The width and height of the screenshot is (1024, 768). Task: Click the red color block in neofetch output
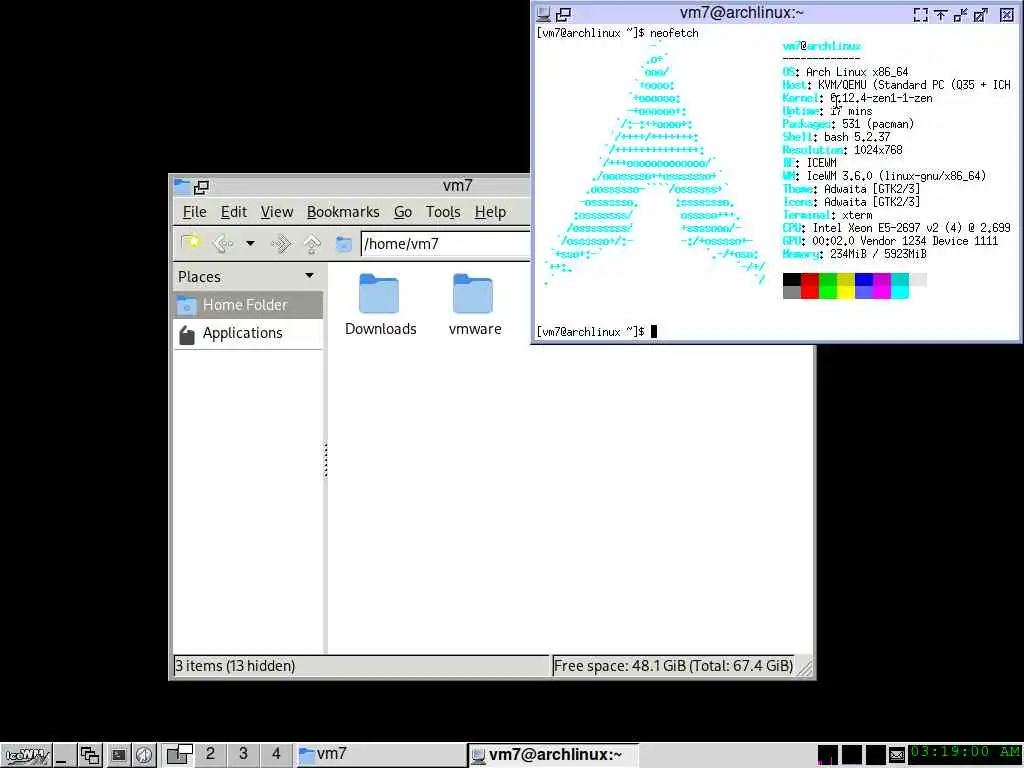click(810, 286)
